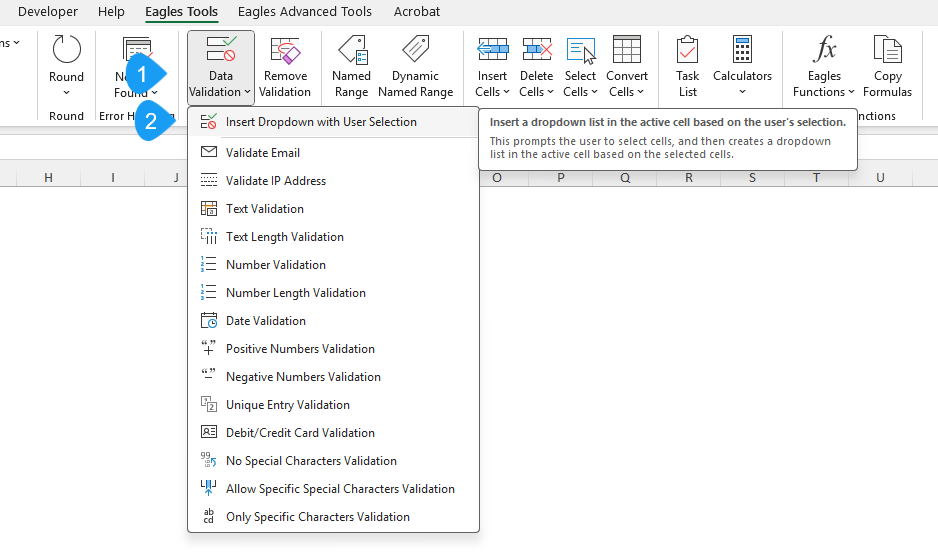The width and height of the screenshot is (938, 557).
Task: Choose Debit/Credit Card Validation
Action: 333,433
